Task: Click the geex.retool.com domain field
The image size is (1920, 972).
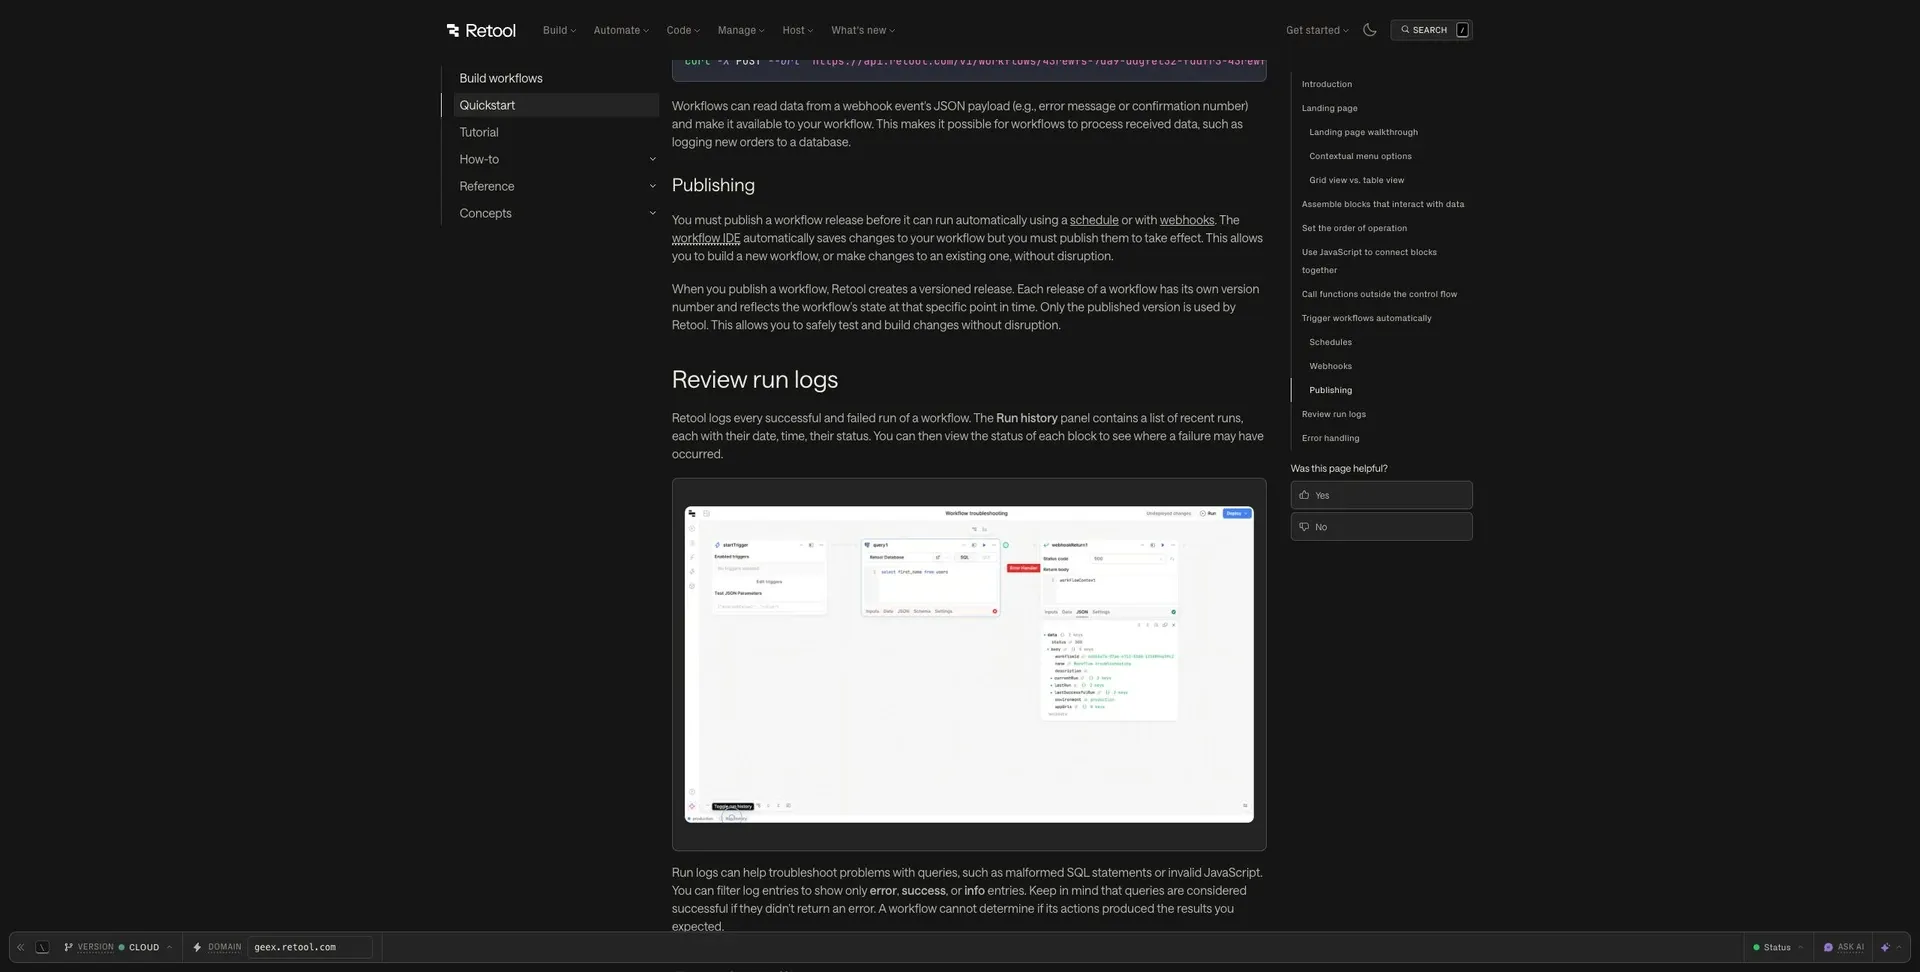Action: [310, 947]
